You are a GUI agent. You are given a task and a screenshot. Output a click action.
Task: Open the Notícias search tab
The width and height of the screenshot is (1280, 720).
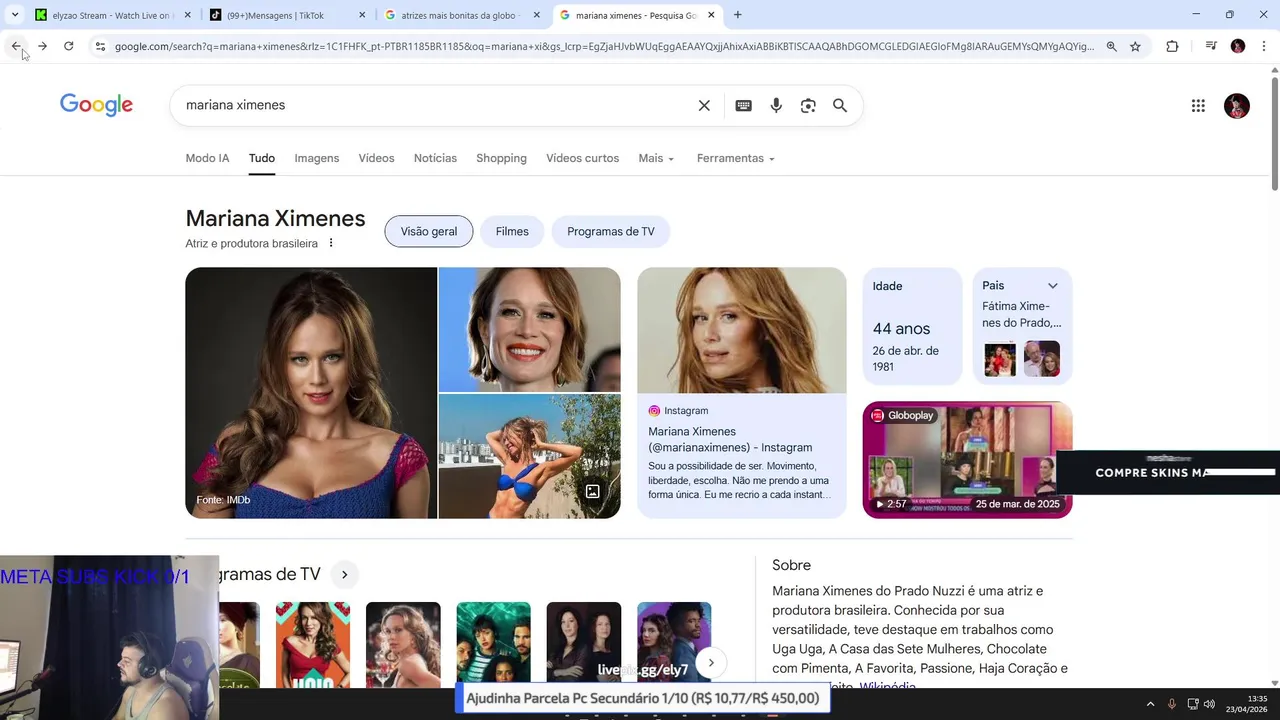pos(435,158)
